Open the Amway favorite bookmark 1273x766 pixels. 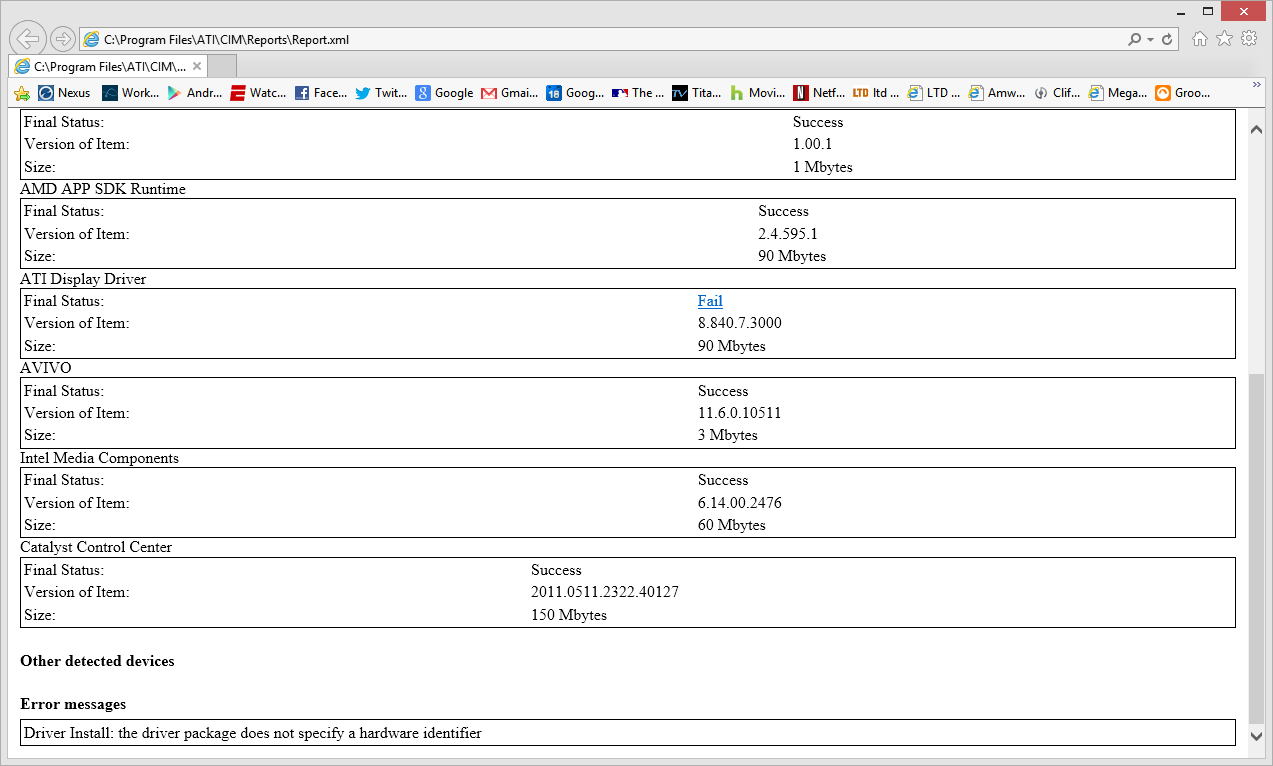click(996, 93)
